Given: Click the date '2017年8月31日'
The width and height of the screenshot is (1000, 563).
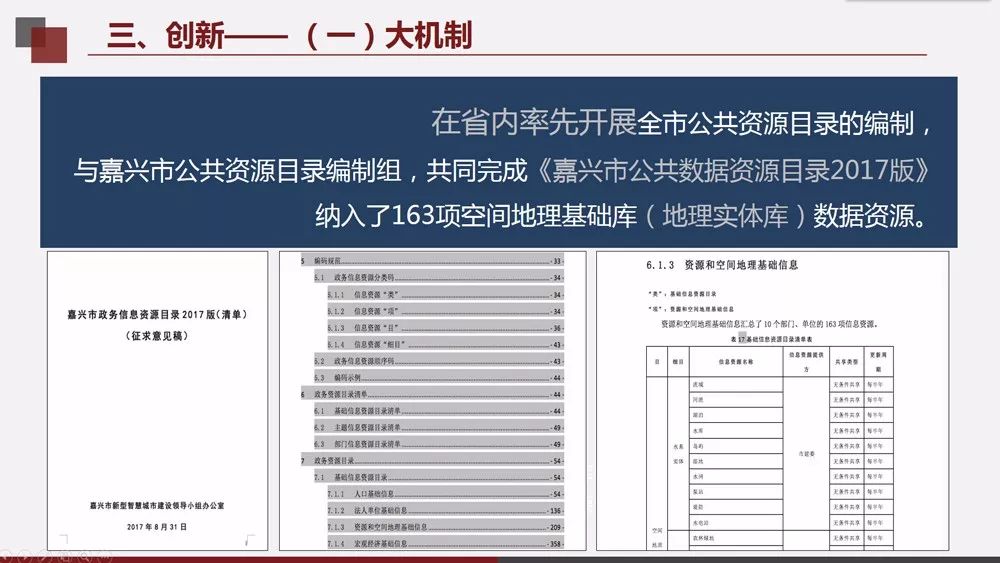Looking at the screenshot, I should [157, 527].
